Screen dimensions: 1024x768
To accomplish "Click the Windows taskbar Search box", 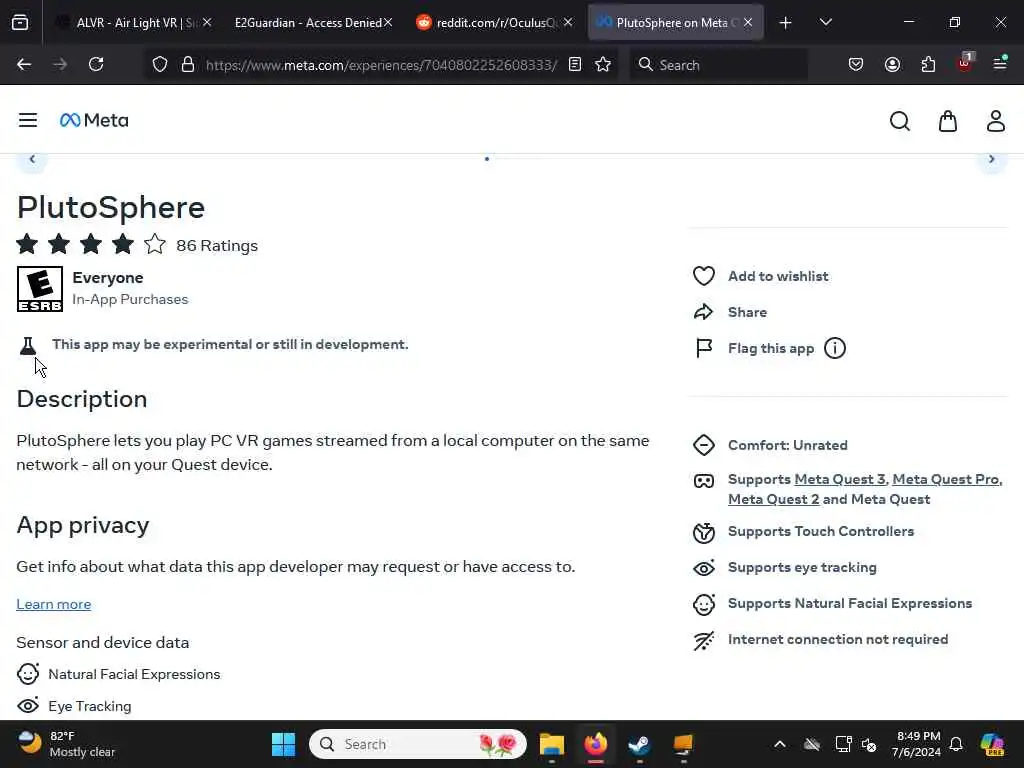I will 418,744.
